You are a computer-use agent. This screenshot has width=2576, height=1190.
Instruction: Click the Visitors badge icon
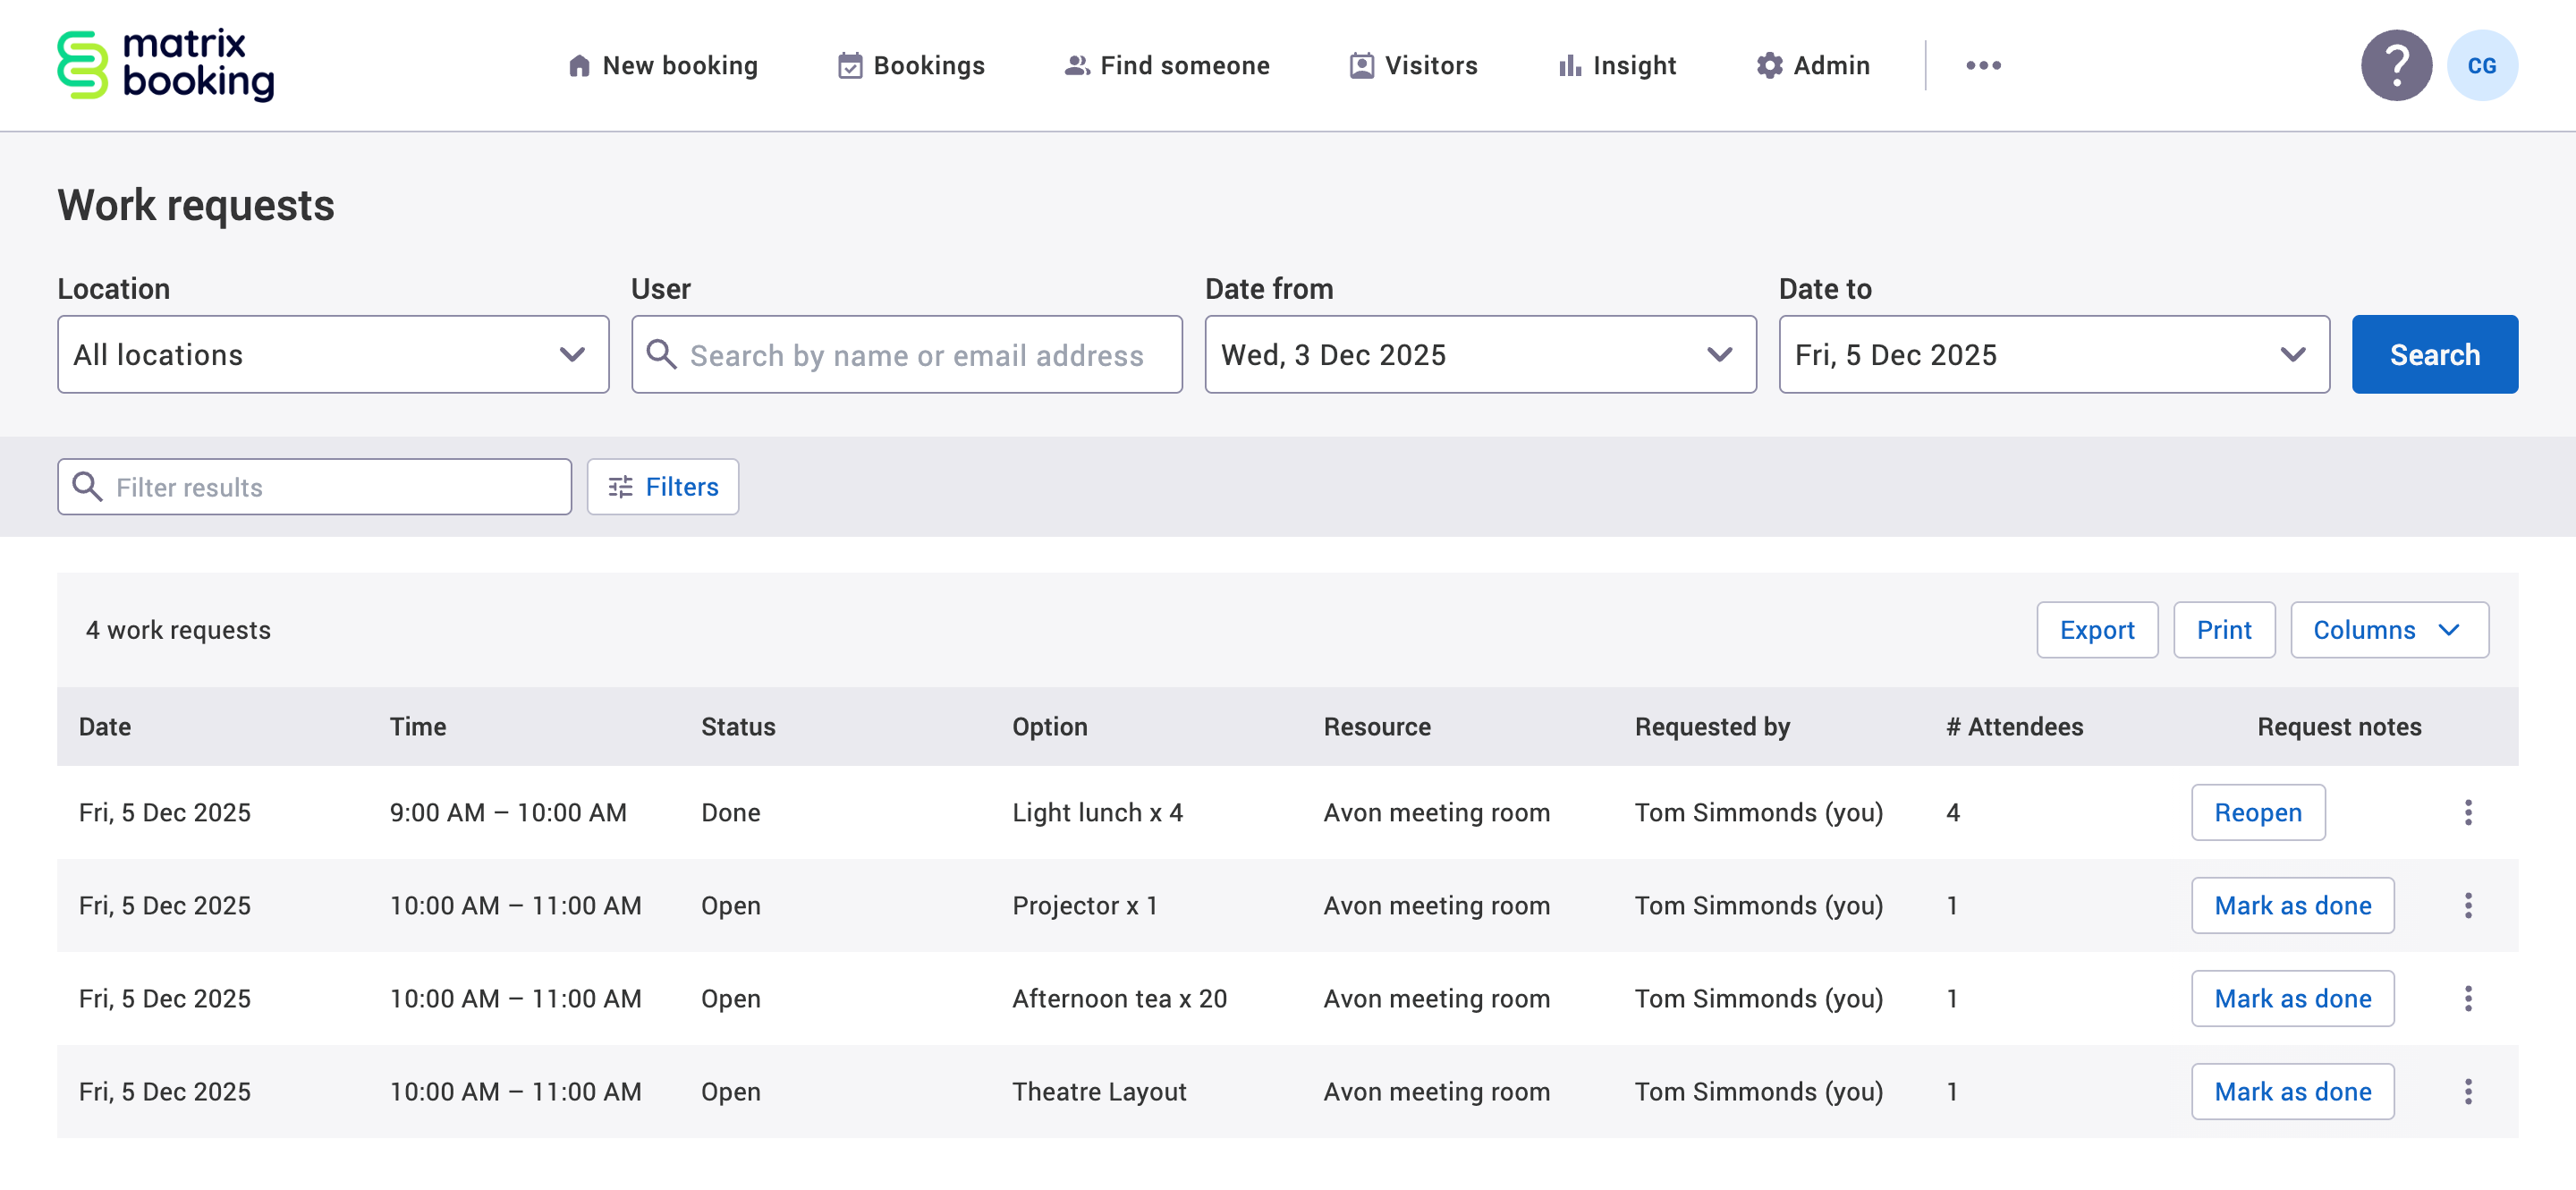coord(1360,64)
